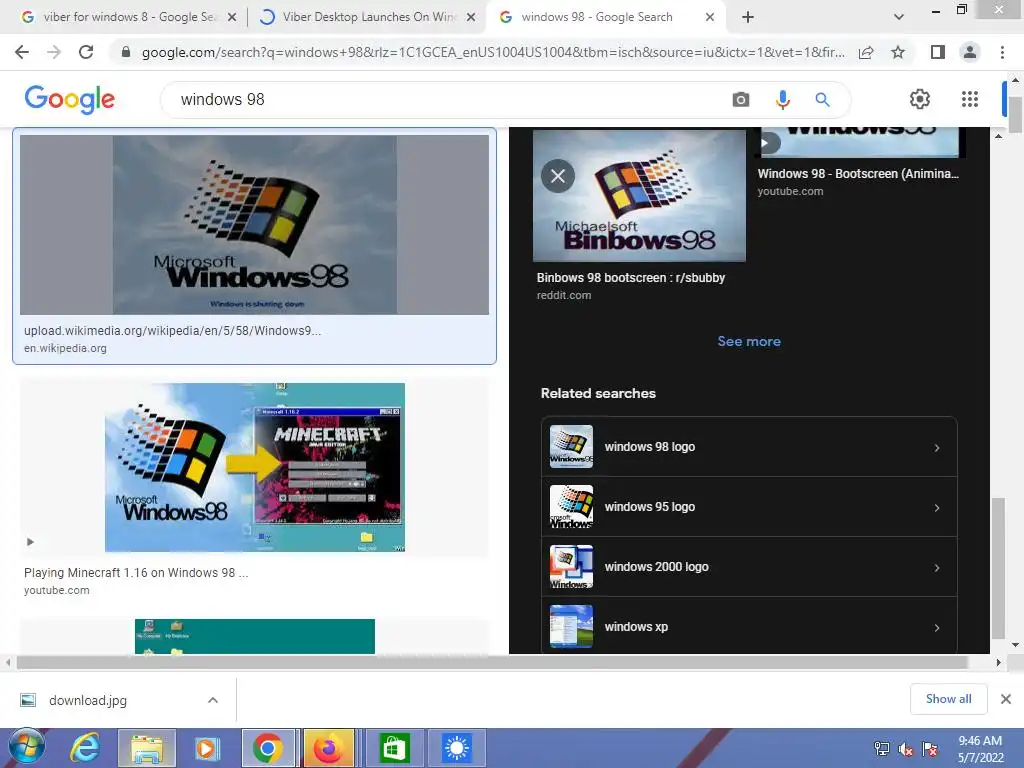1024x768 pixels.
Task: Open new browser tab
Action: click(748, 17)
